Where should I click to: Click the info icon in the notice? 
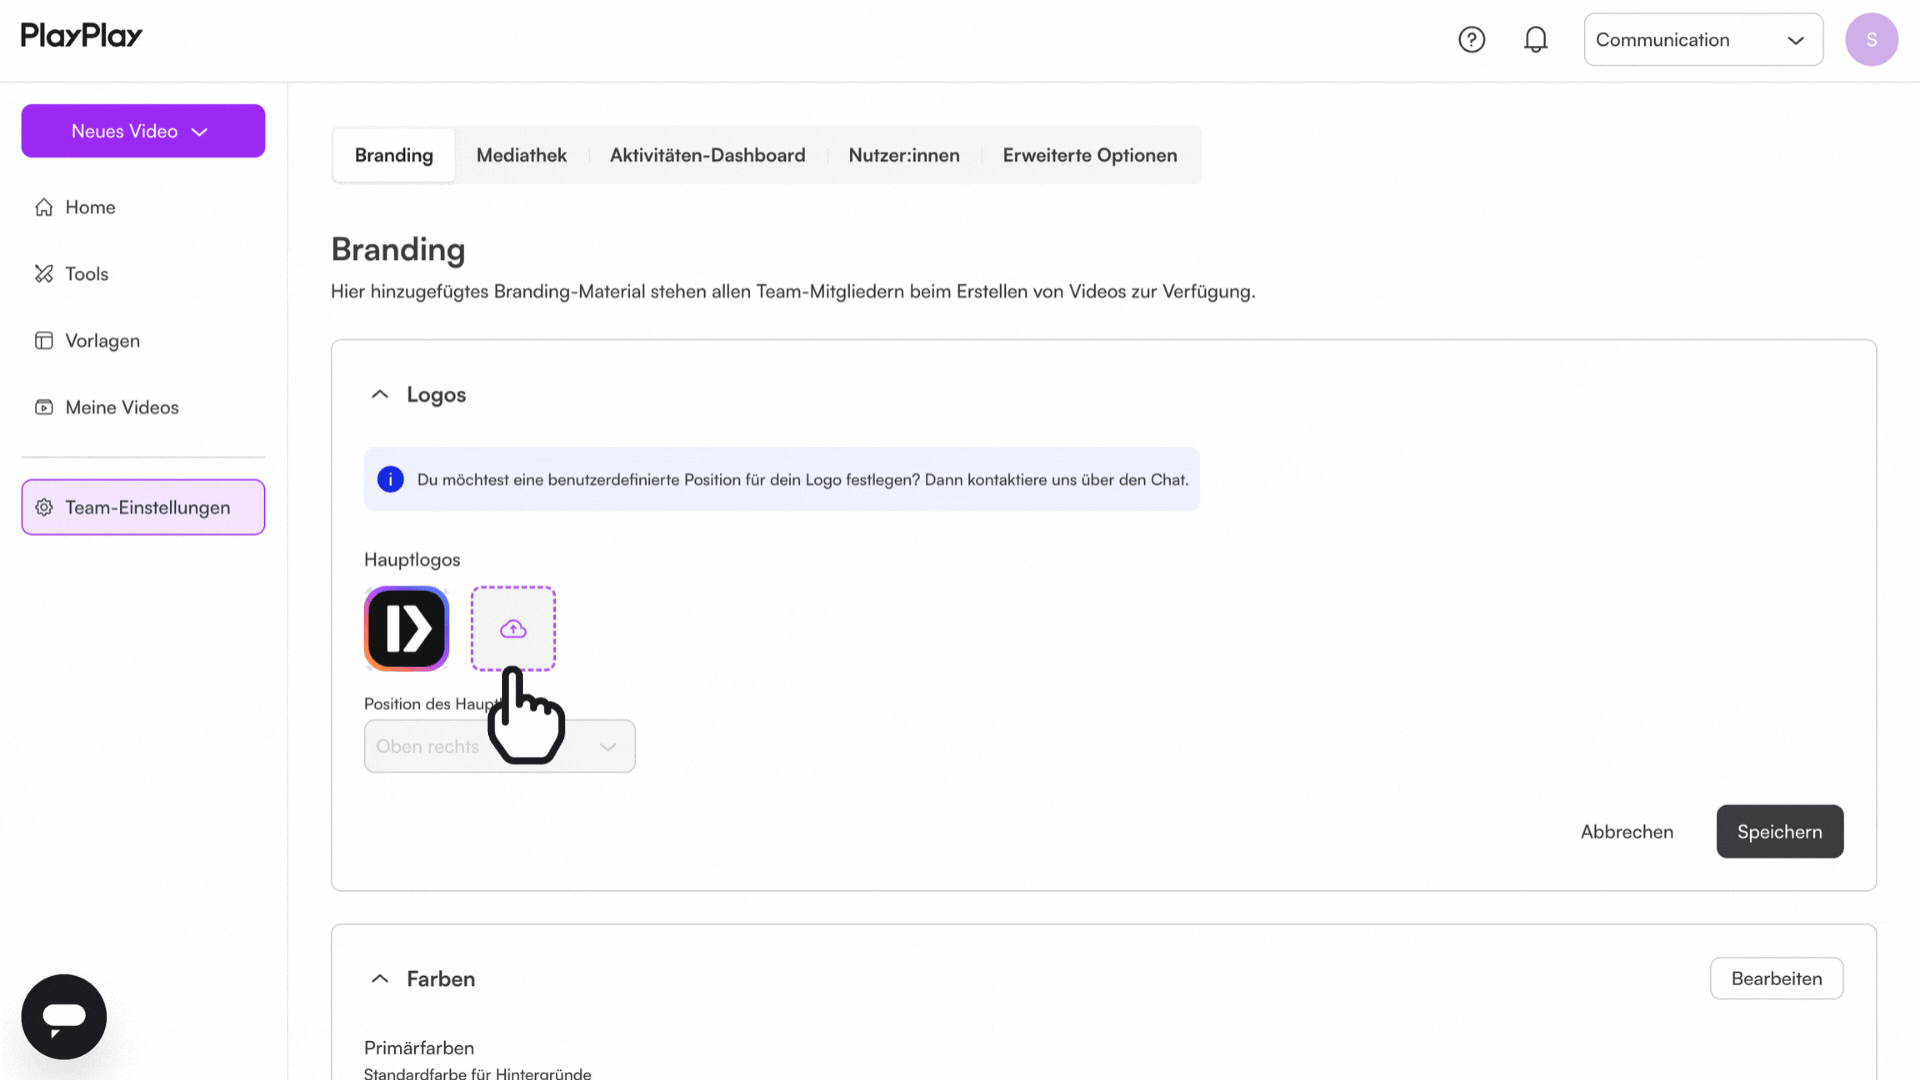[x=390, y=479]
